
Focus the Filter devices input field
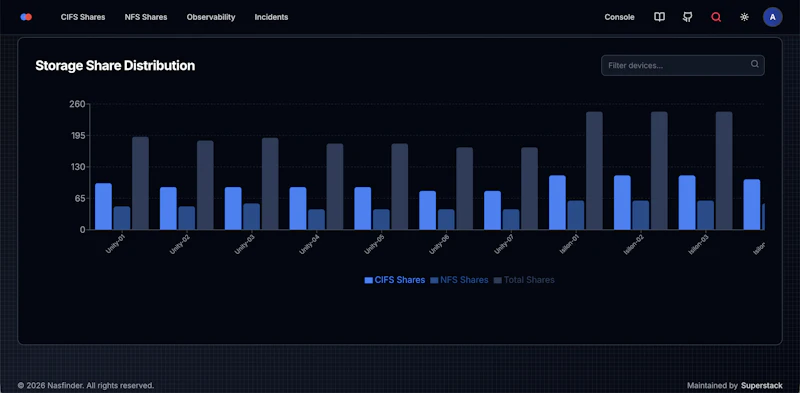[683, 65]
